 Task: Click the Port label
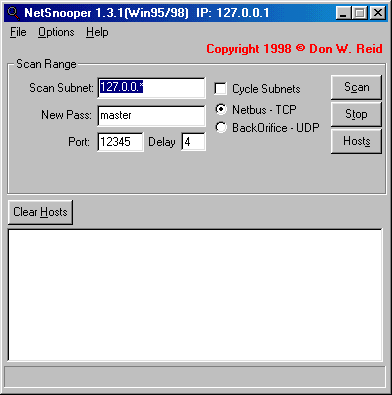[79, 142]
